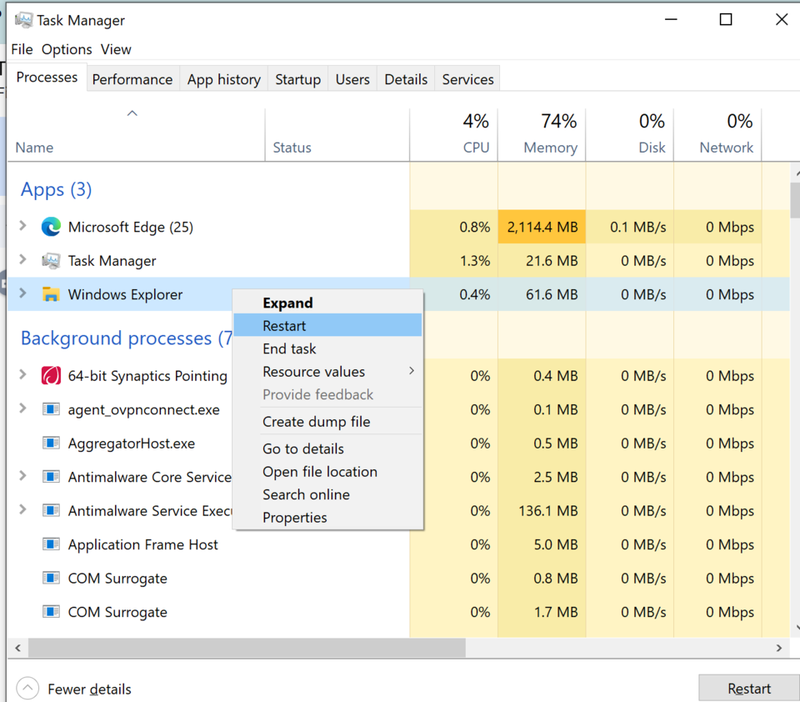Image resolution: width=800 pixels, height=702 pixels.
Task: Sort by the Disk column header
Action: (x=630, y=135)
